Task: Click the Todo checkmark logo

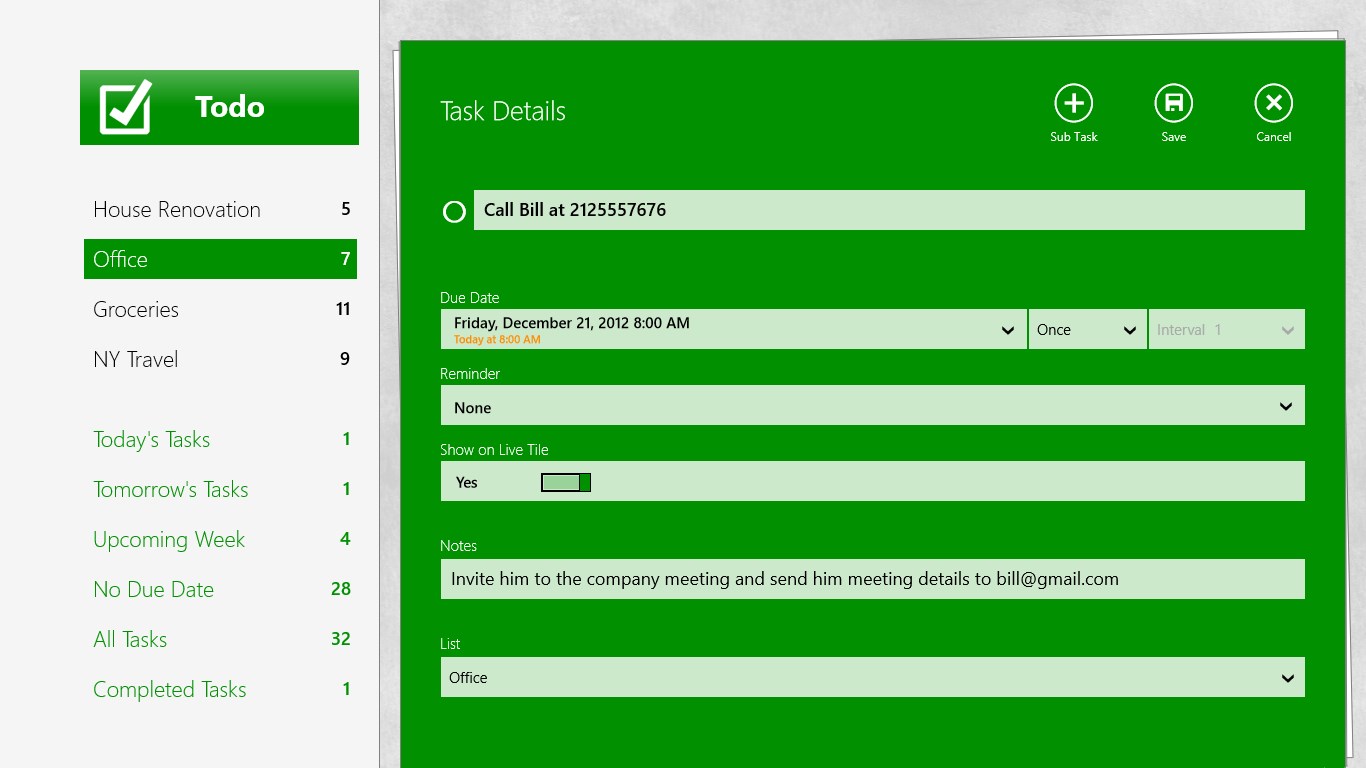Action: pyautogui.click(x=126, y=107)
